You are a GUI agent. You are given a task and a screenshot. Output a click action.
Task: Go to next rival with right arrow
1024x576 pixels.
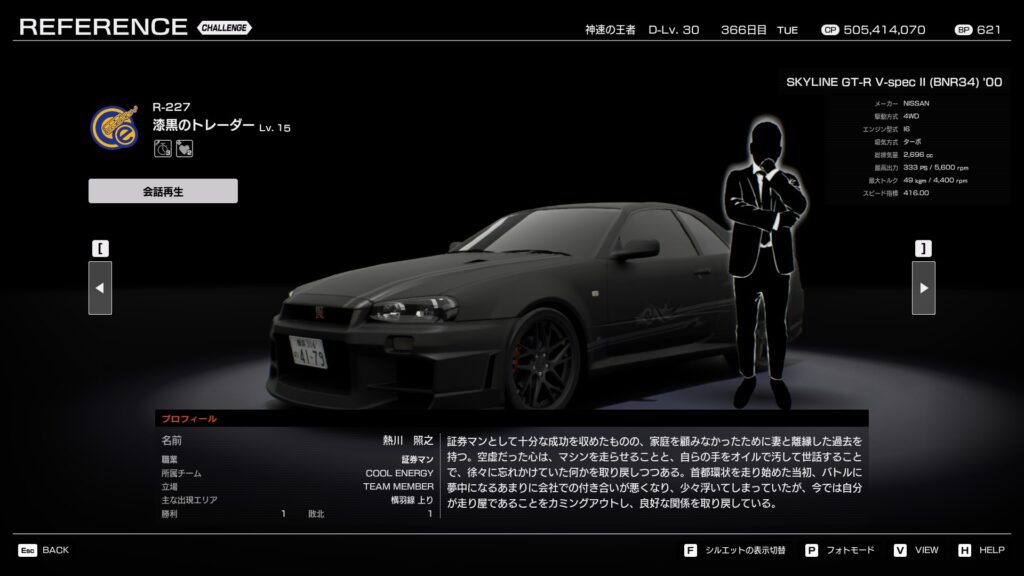click(923, 288)
